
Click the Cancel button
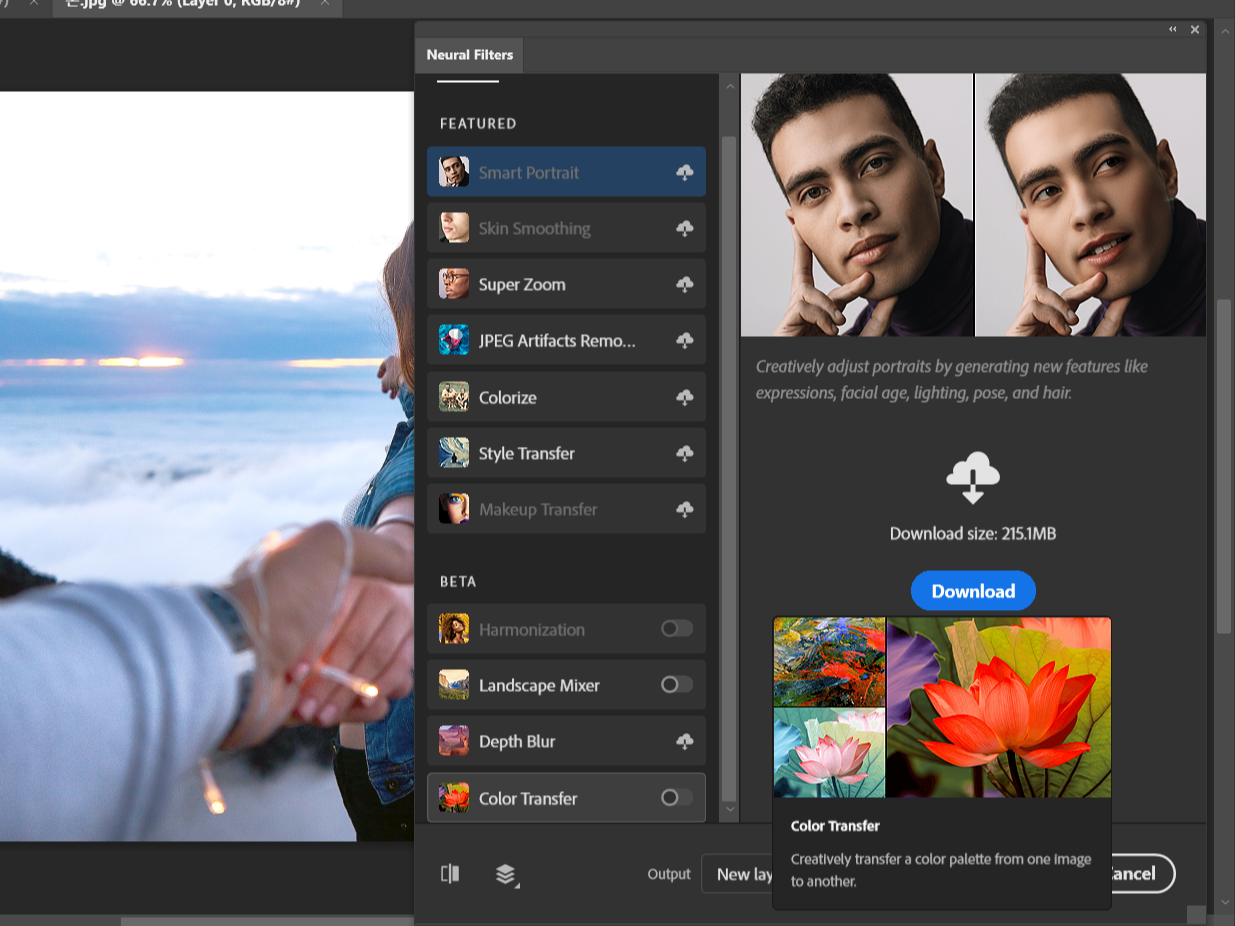pyautogui.click(x=1142, y=874)
